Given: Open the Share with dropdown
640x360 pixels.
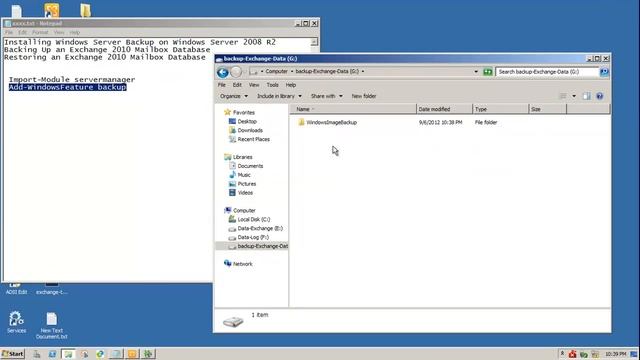Looking at the screenshot, I should click(x=327, y=96).
